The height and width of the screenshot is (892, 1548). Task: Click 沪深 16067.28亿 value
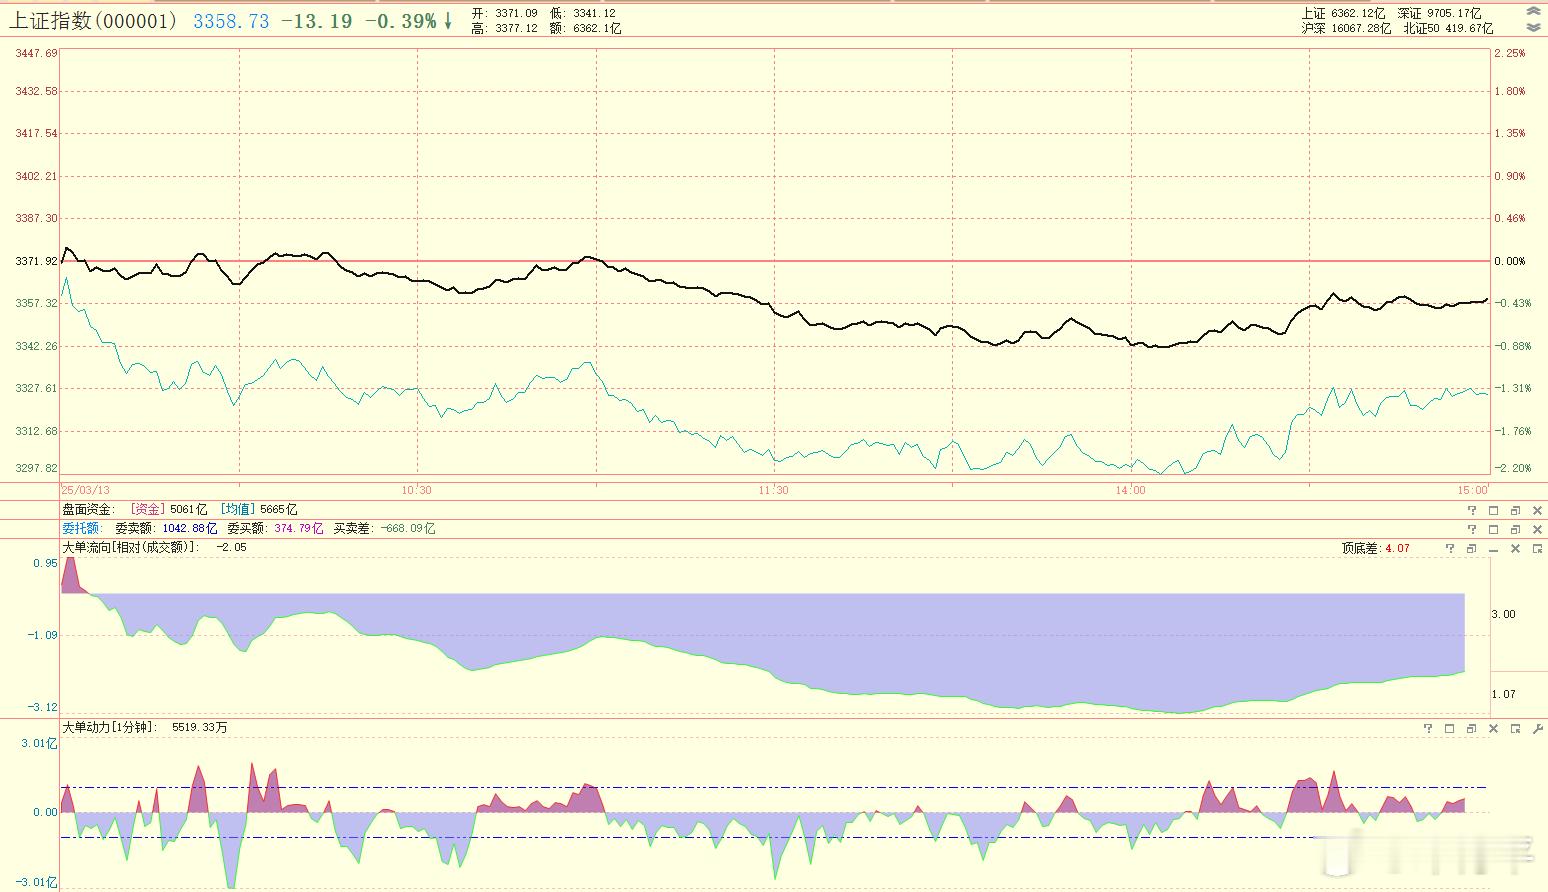pyautogui.click(x=1346, y=28)
